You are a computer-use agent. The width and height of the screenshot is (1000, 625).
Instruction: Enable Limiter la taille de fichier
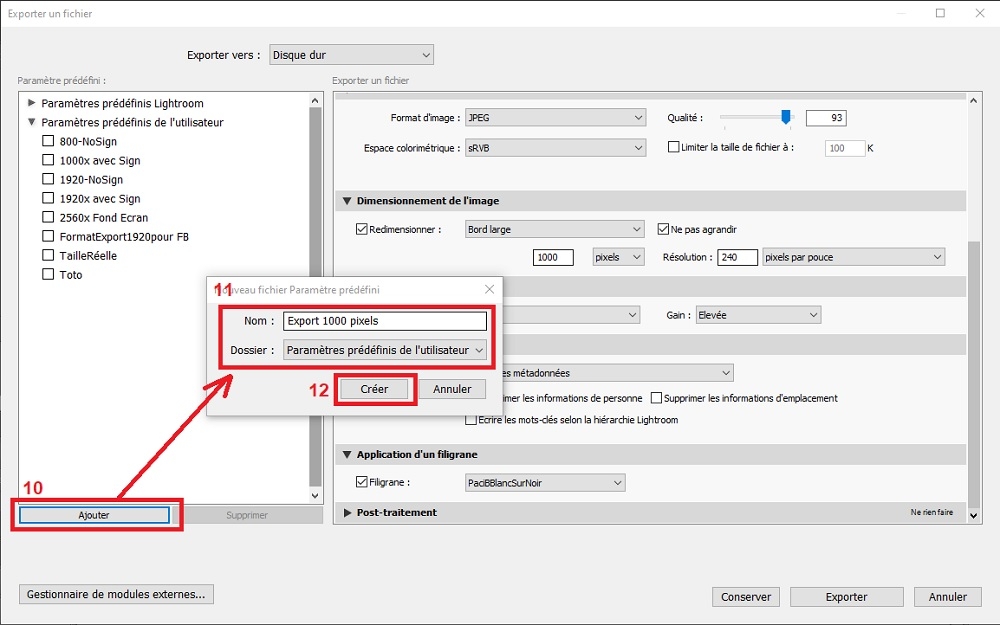673,147
